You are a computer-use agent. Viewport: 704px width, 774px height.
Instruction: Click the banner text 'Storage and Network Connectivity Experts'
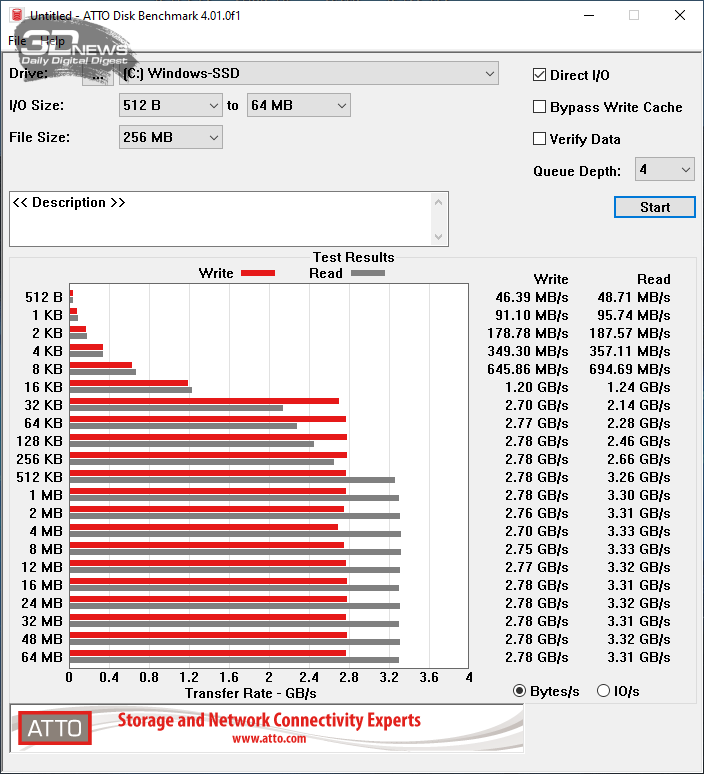(269, 720)
